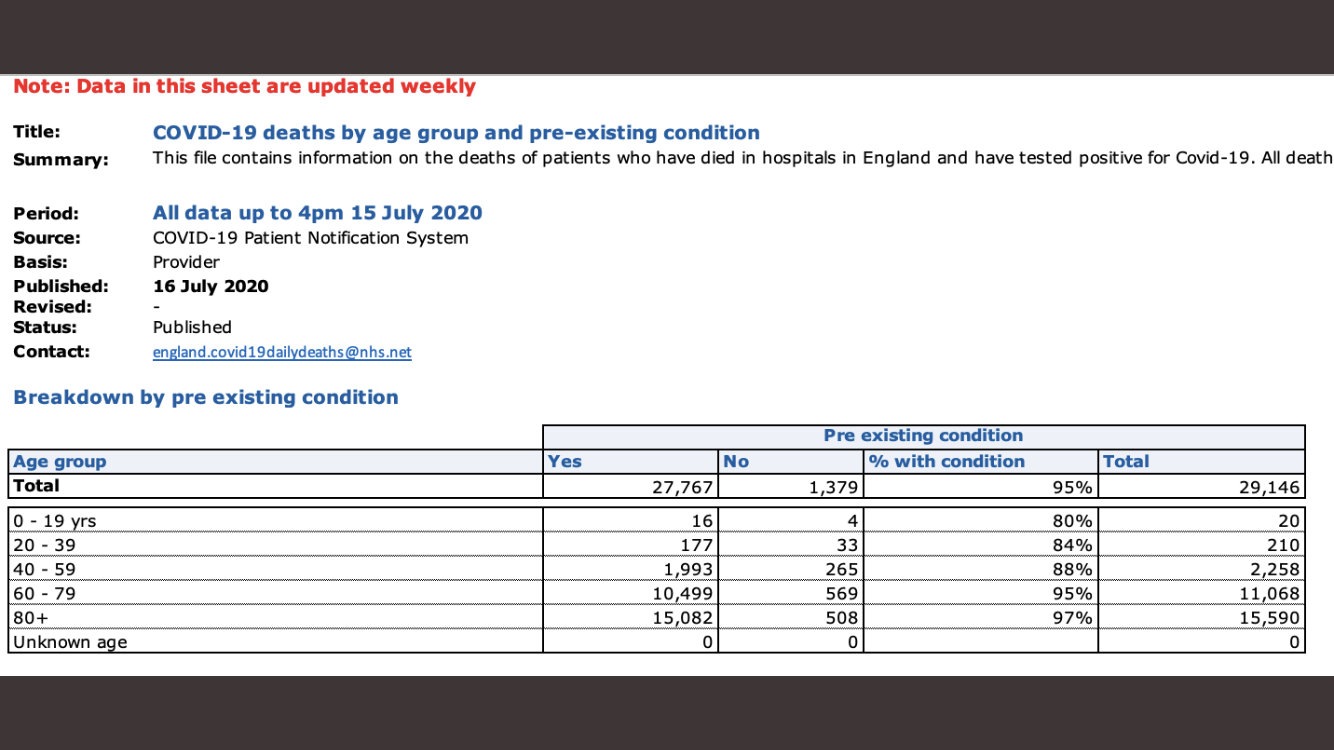Open the england.covid19dailydeaths@nhs.net email link
Screen dimensions: 1334x750
click(281, 352)
